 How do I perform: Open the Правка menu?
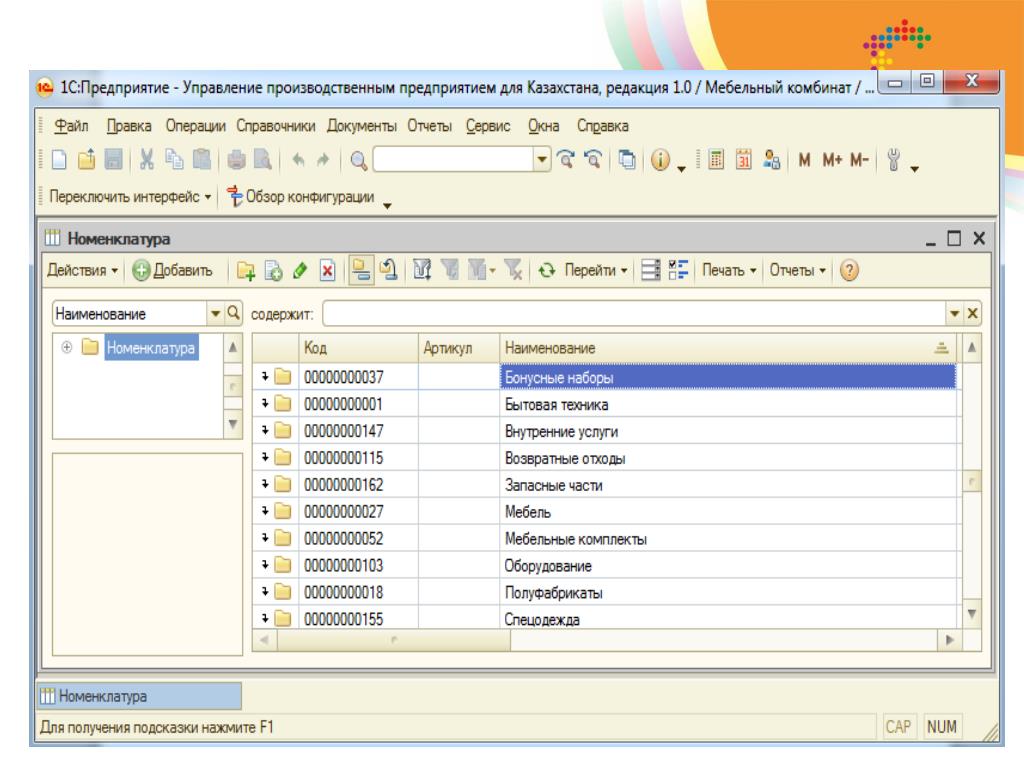pos(129,126)
